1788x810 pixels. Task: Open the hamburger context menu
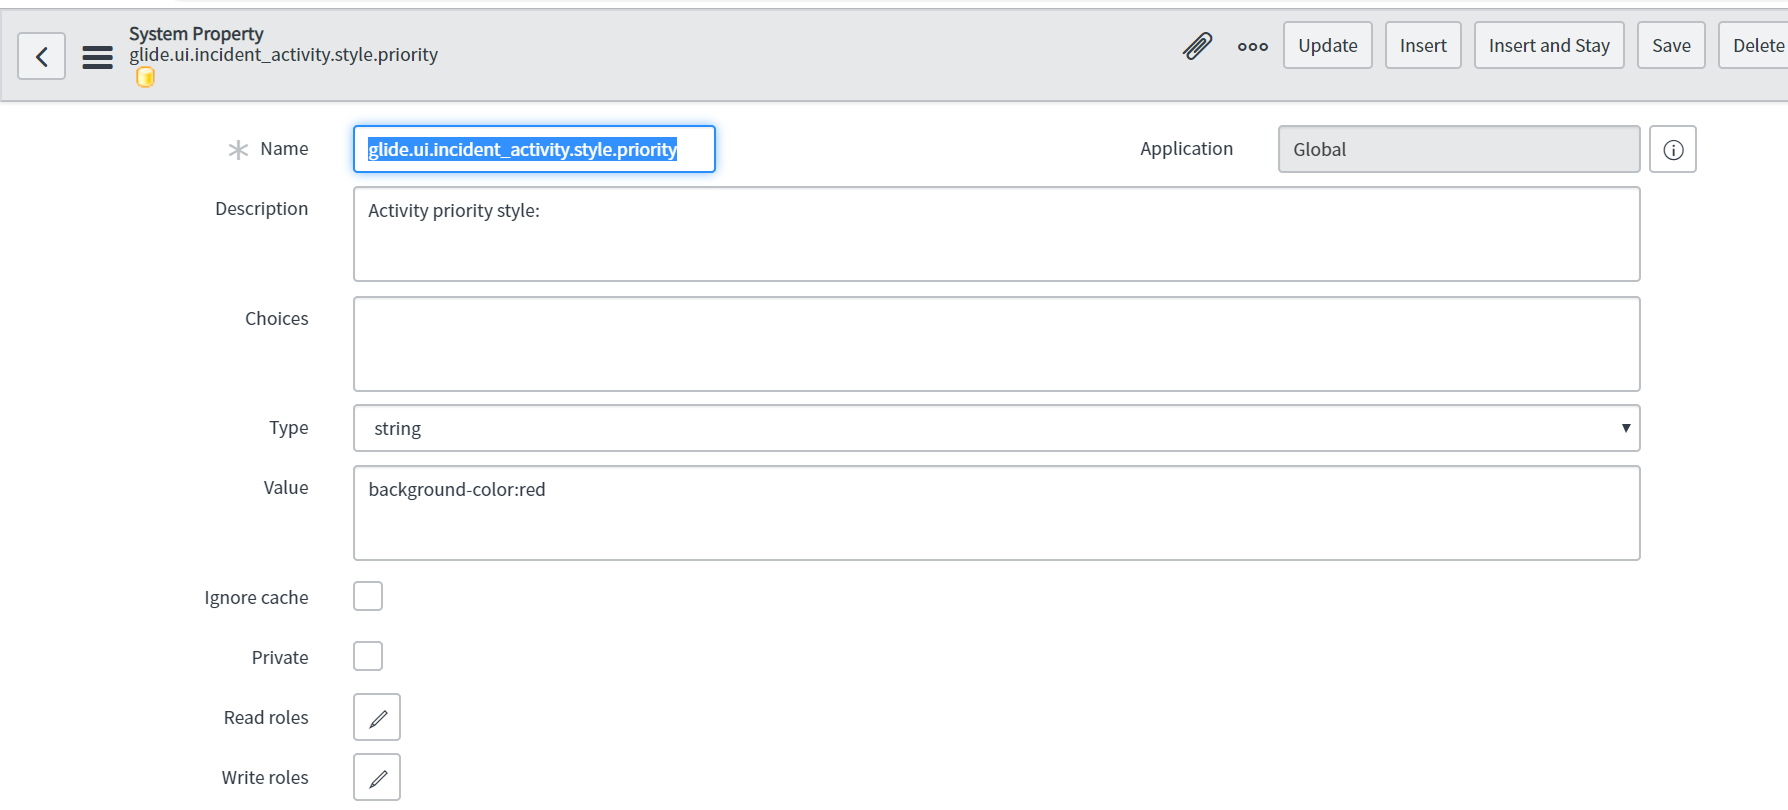click(x=97, y=57)
